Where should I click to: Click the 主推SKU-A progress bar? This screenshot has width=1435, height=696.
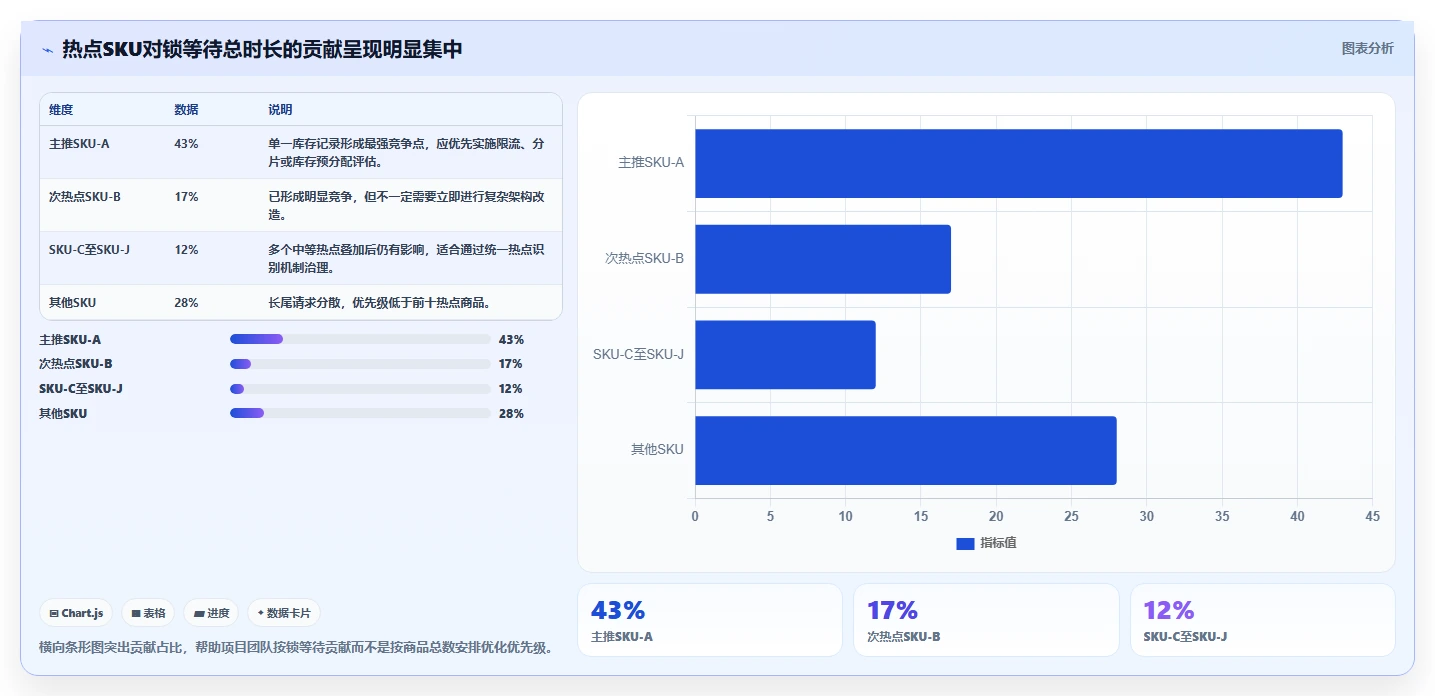(360, 339)
